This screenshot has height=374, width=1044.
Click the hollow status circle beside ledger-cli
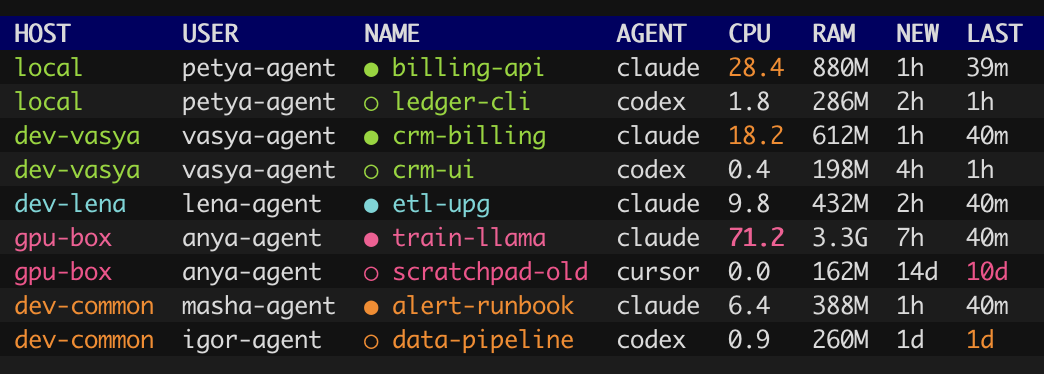372,102
